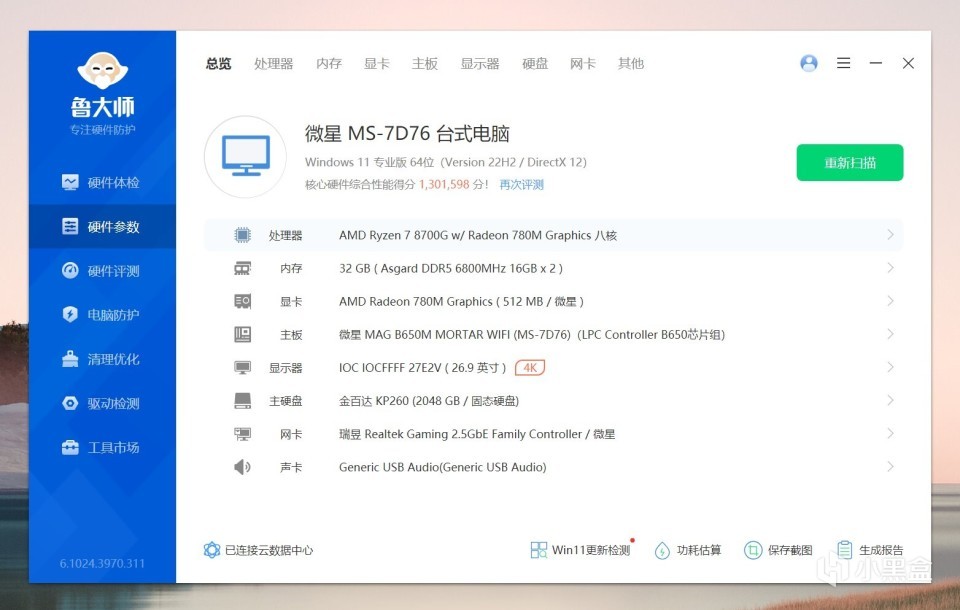Click the user account avatar icon
This screenshot has height=610, width=960.
click(x=809, y=63)
